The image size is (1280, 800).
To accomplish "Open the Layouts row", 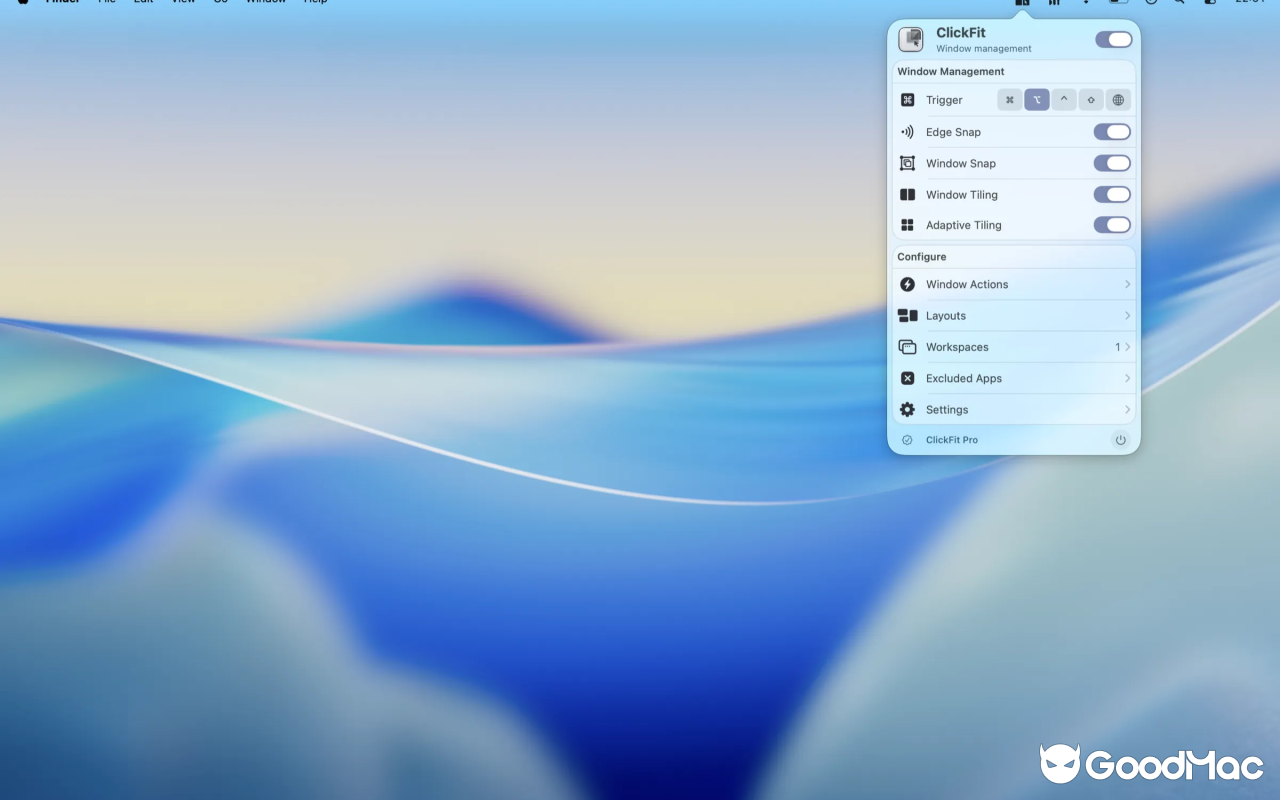I will [1014, 316].
